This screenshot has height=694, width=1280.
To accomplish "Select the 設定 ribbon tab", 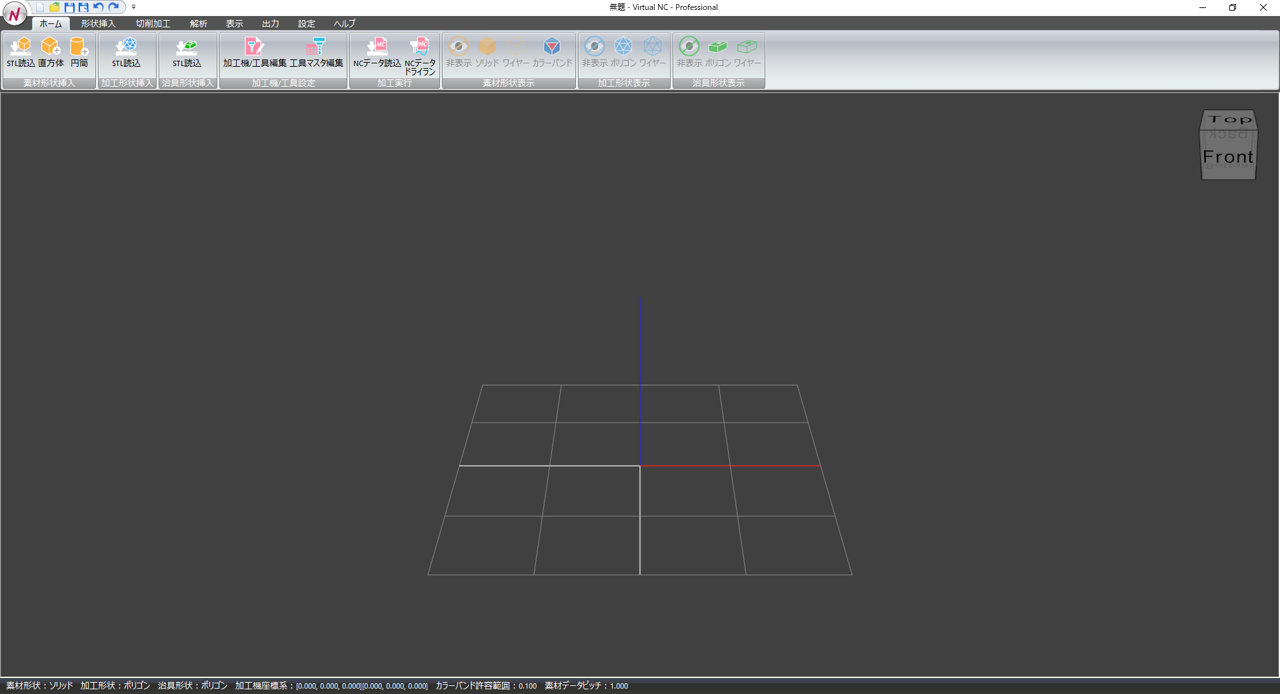I will 306,24.
